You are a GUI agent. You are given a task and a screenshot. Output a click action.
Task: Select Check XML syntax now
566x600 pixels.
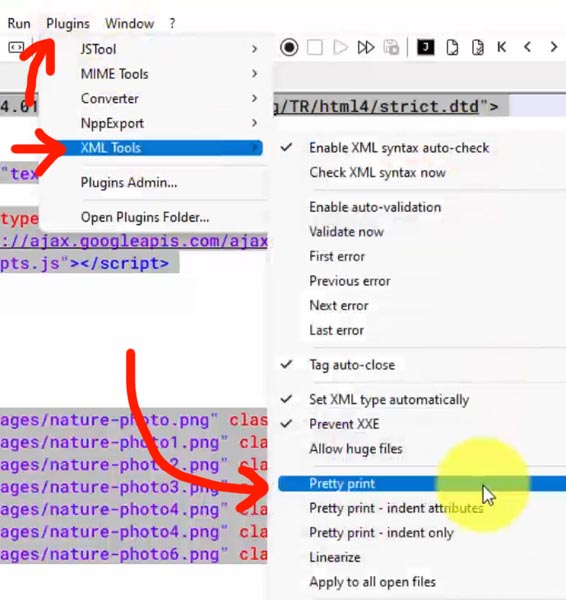(x=377, y=172)
